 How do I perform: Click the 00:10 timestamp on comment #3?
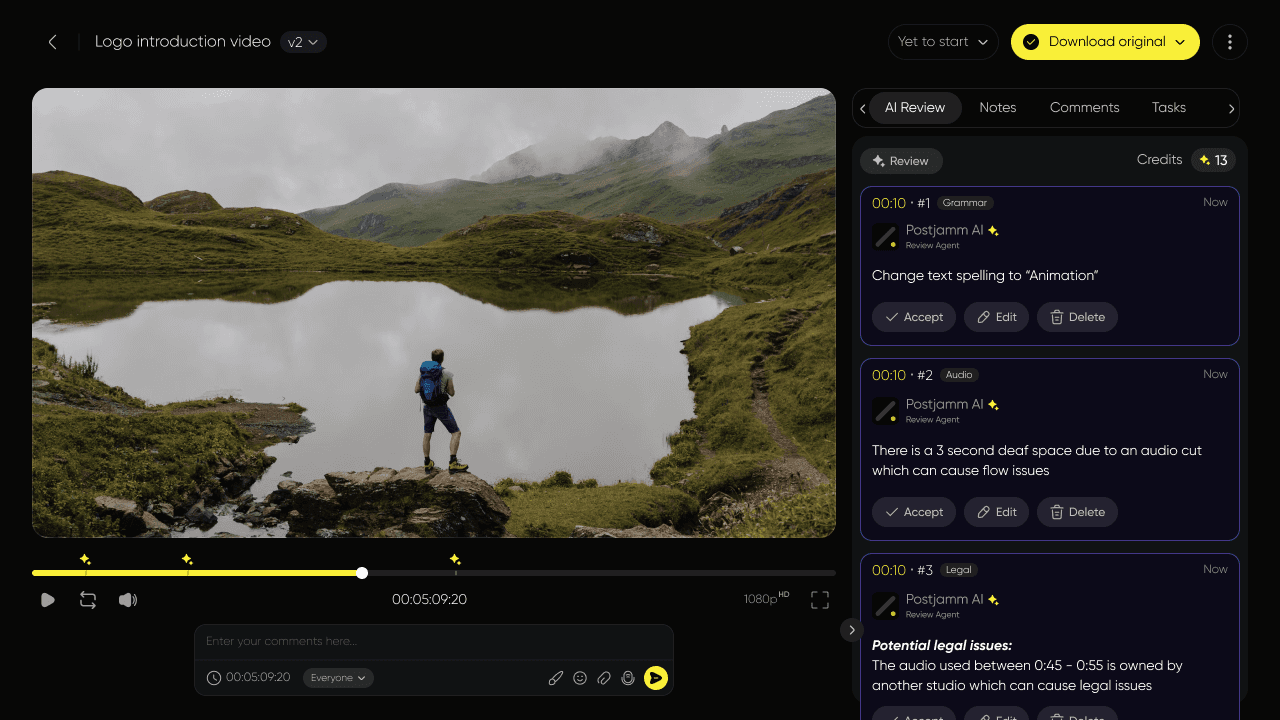(888, 570)
